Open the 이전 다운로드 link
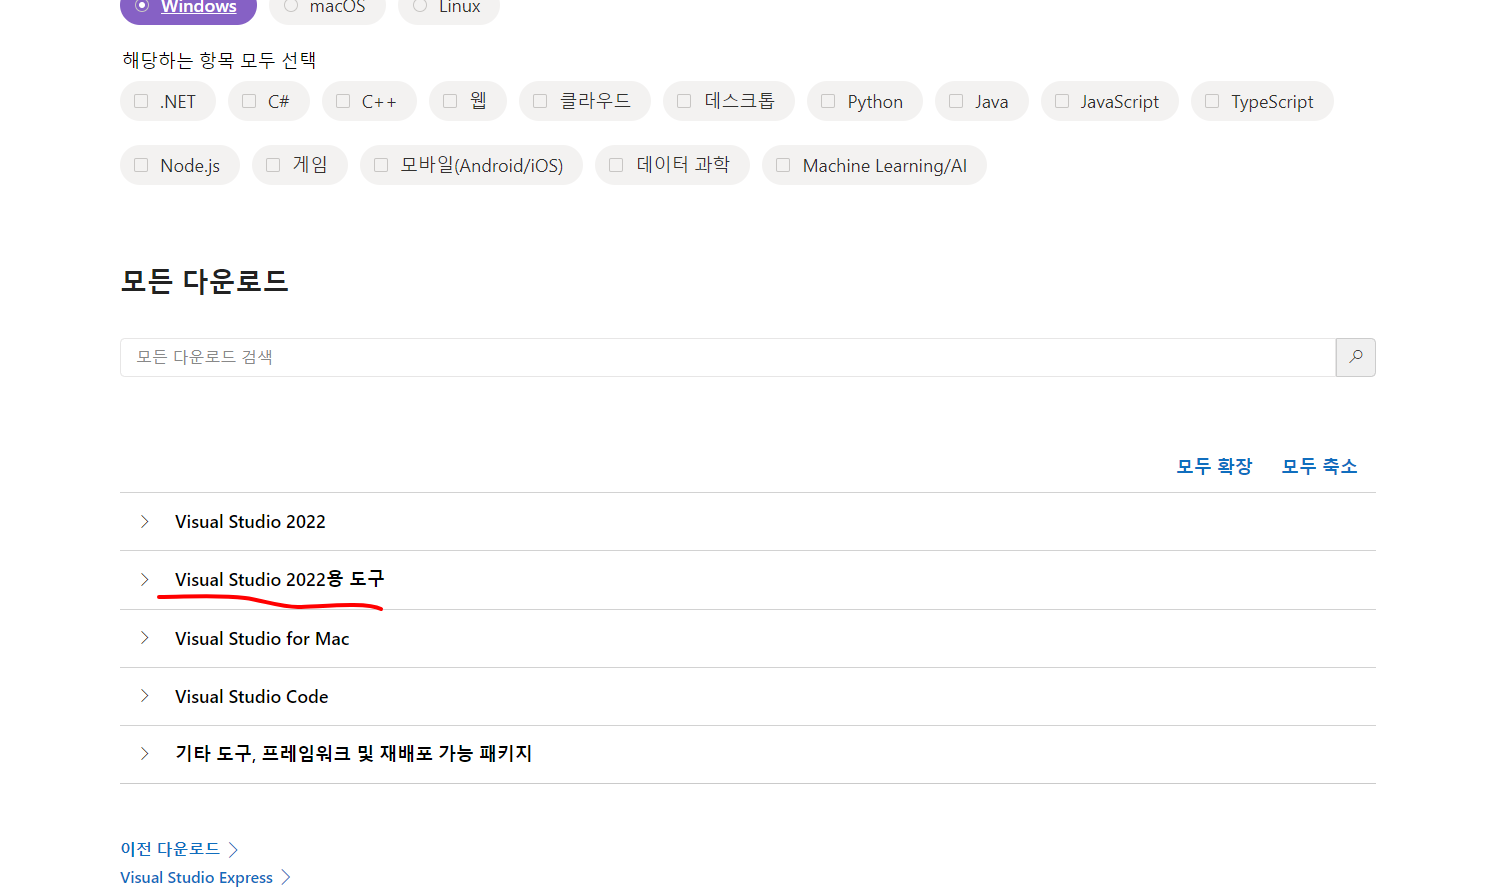1496x894 pixels. click(179, 849)
